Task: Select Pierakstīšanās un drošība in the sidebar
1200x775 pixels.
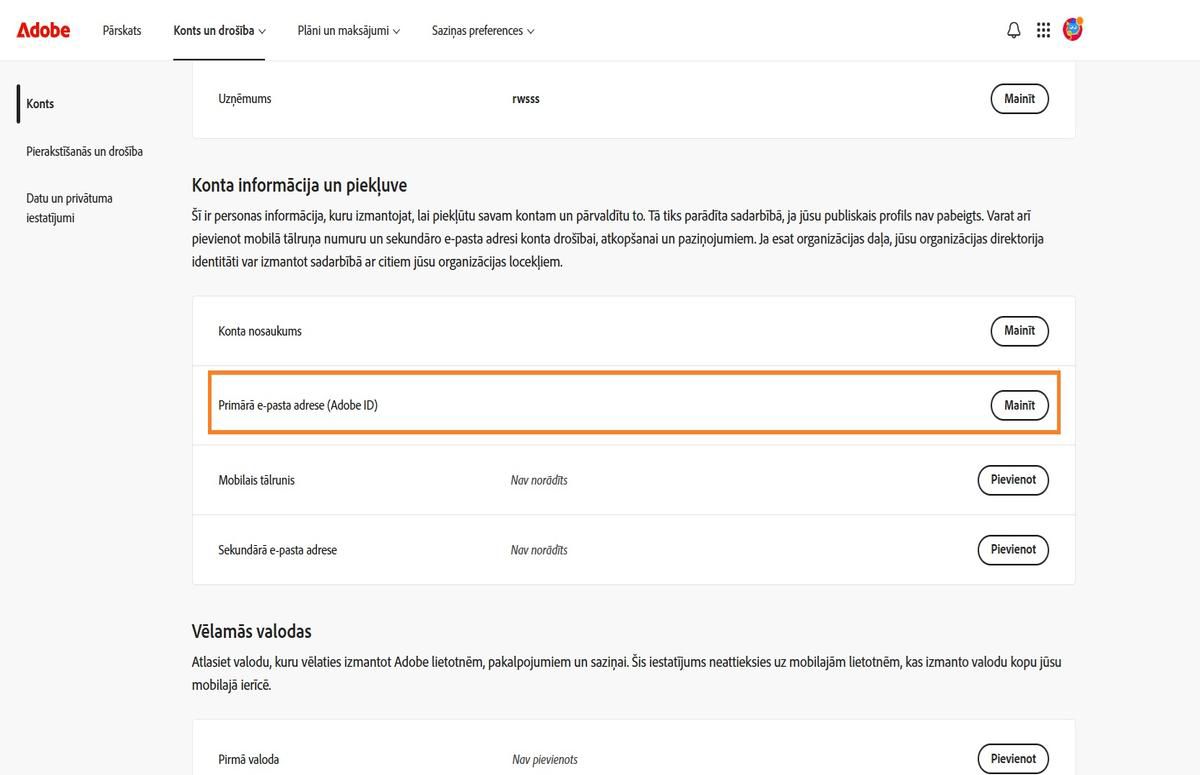Action: (x=84, y=151)
